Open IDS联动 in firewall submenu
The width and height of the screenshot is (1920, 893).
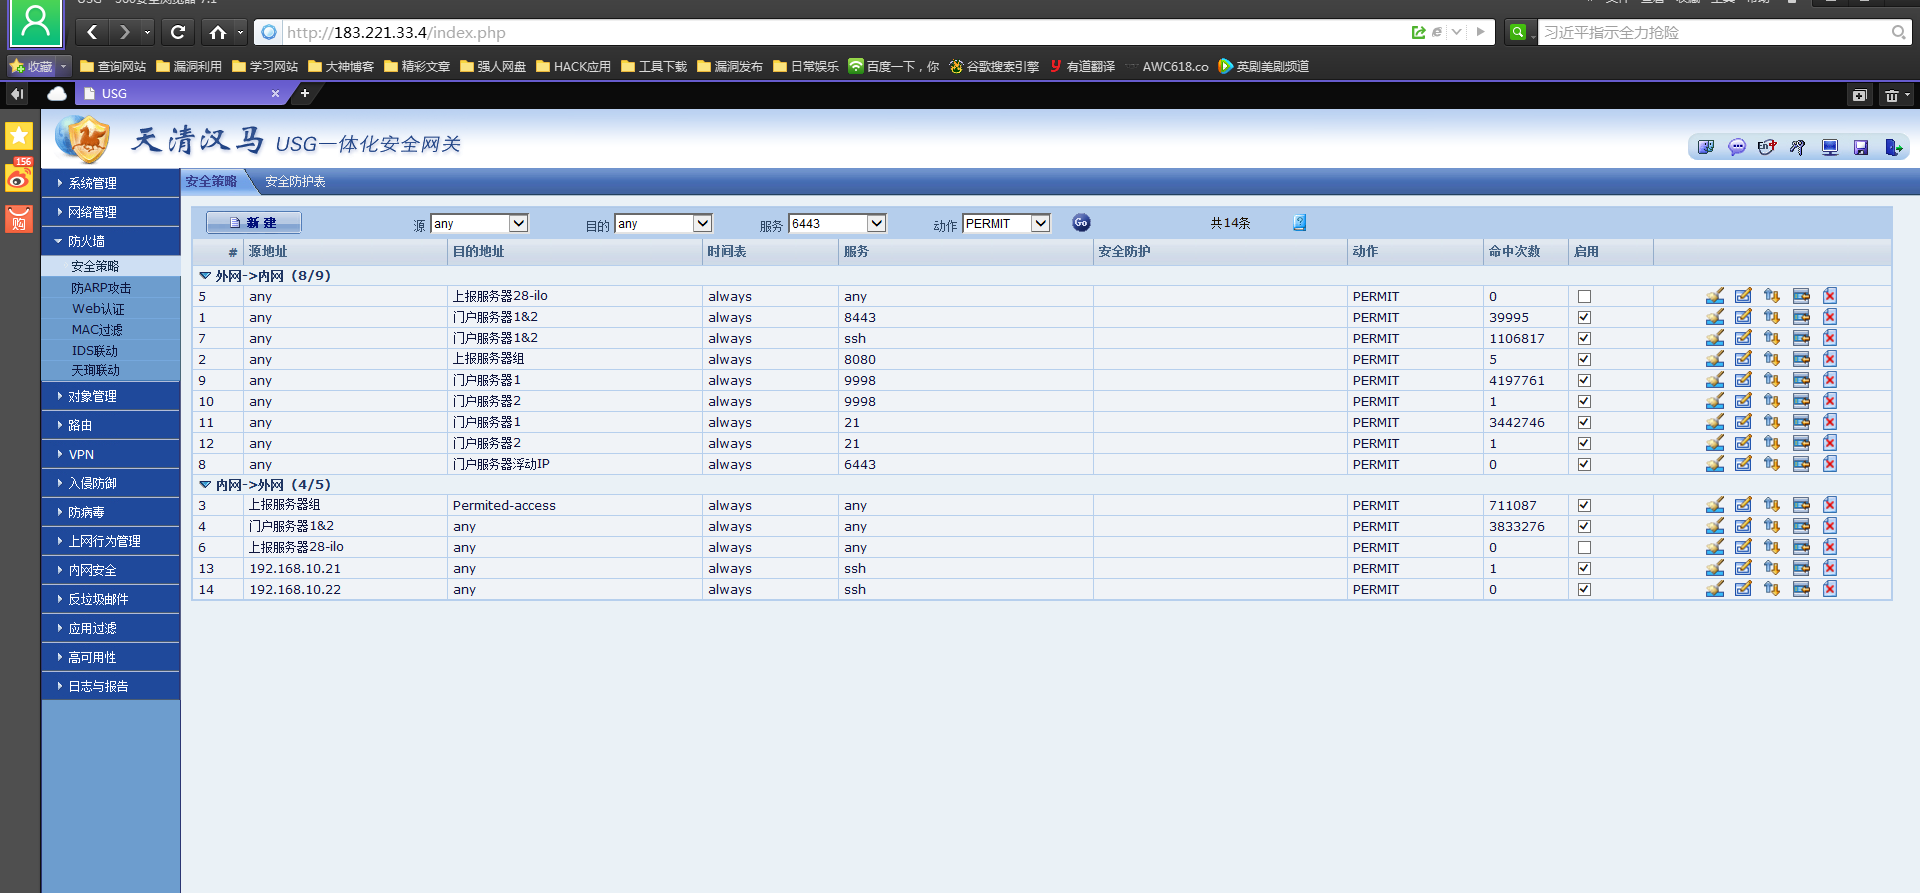(95, 351)
